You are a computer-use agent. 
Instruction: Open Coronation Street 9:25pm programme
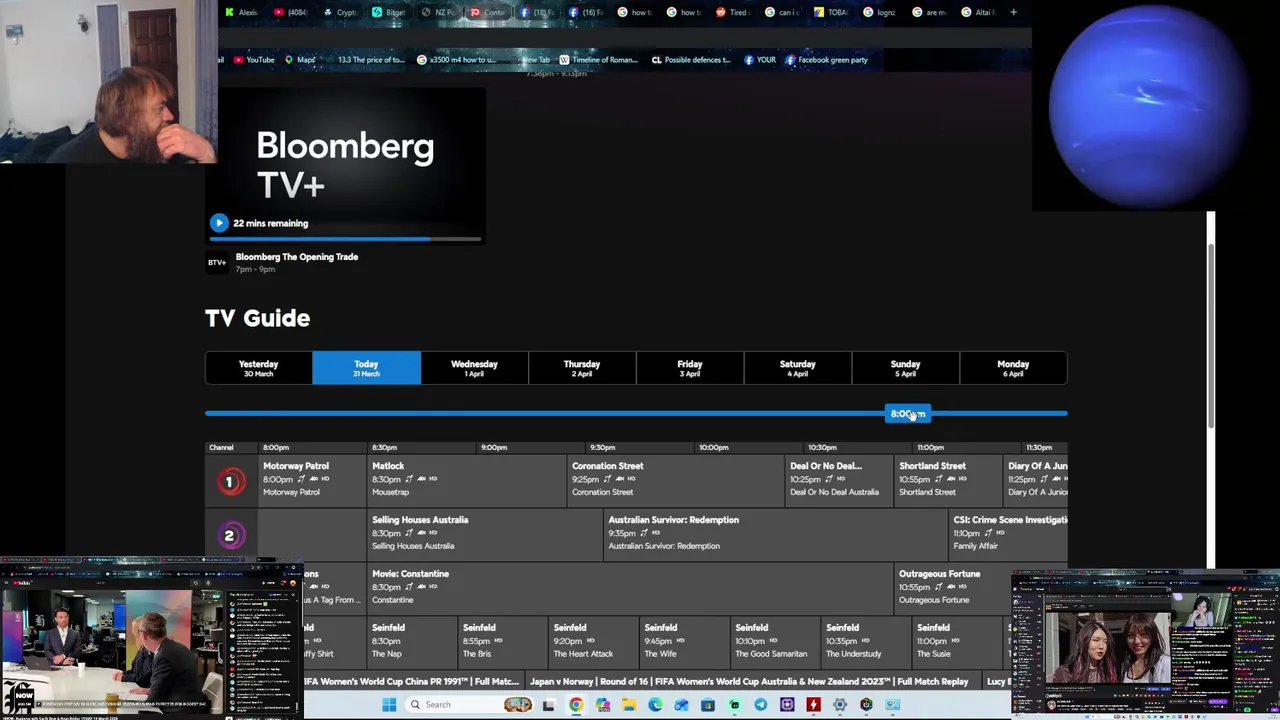[x=675, y=479]
